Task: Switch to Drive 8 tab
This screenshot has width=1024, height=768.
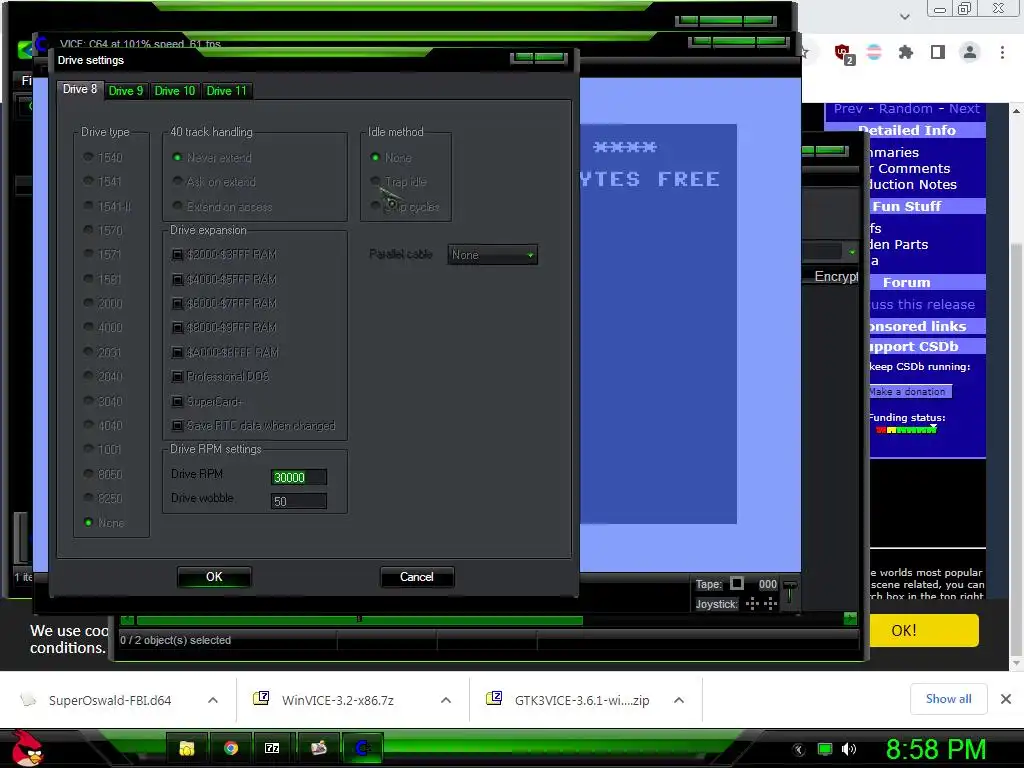Action: (x=80, y=89)
